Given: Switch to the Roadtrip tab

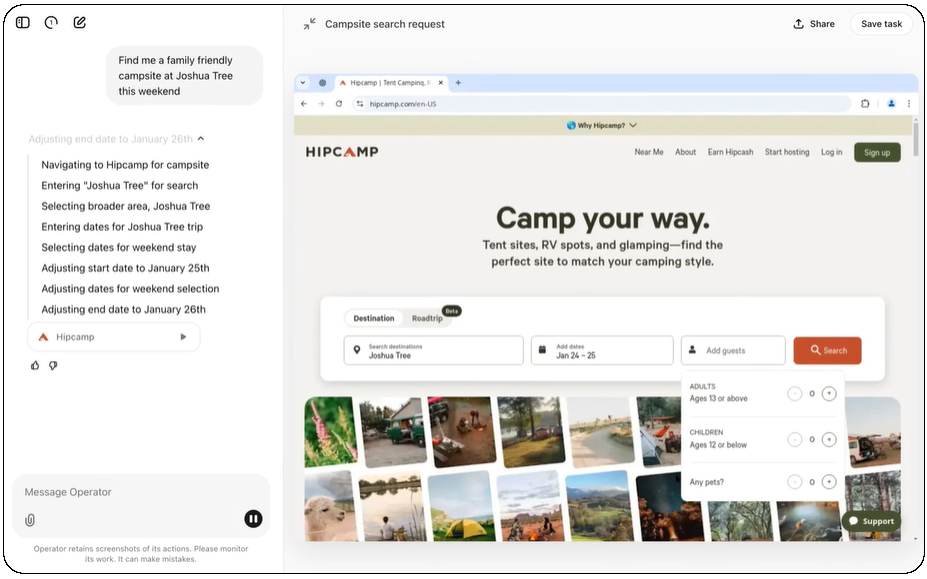Looking at the screenshot, I should click(x=427, y=318).
